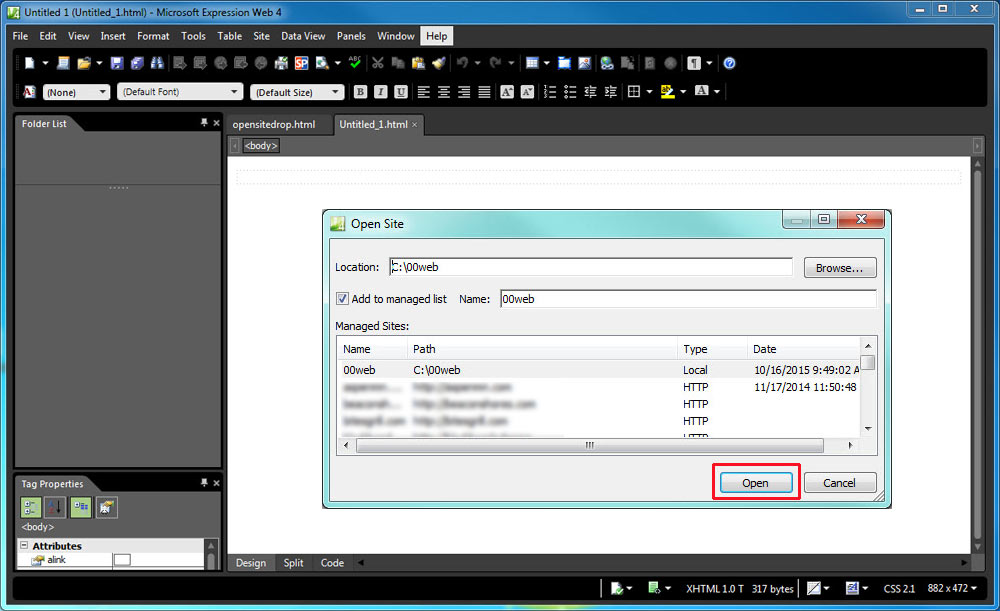Toggle Show Formatting Marks paragraph icon
Image resolution: width=1000 pixels, height=611 pixels.
(694, 63)
